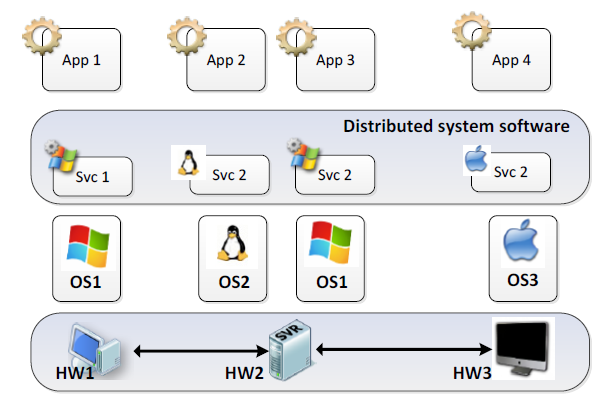Viewport: 616px width, 414px height.
Task: Click the "App 1" label
Action: pyautogui.click(x=81, y=60)
